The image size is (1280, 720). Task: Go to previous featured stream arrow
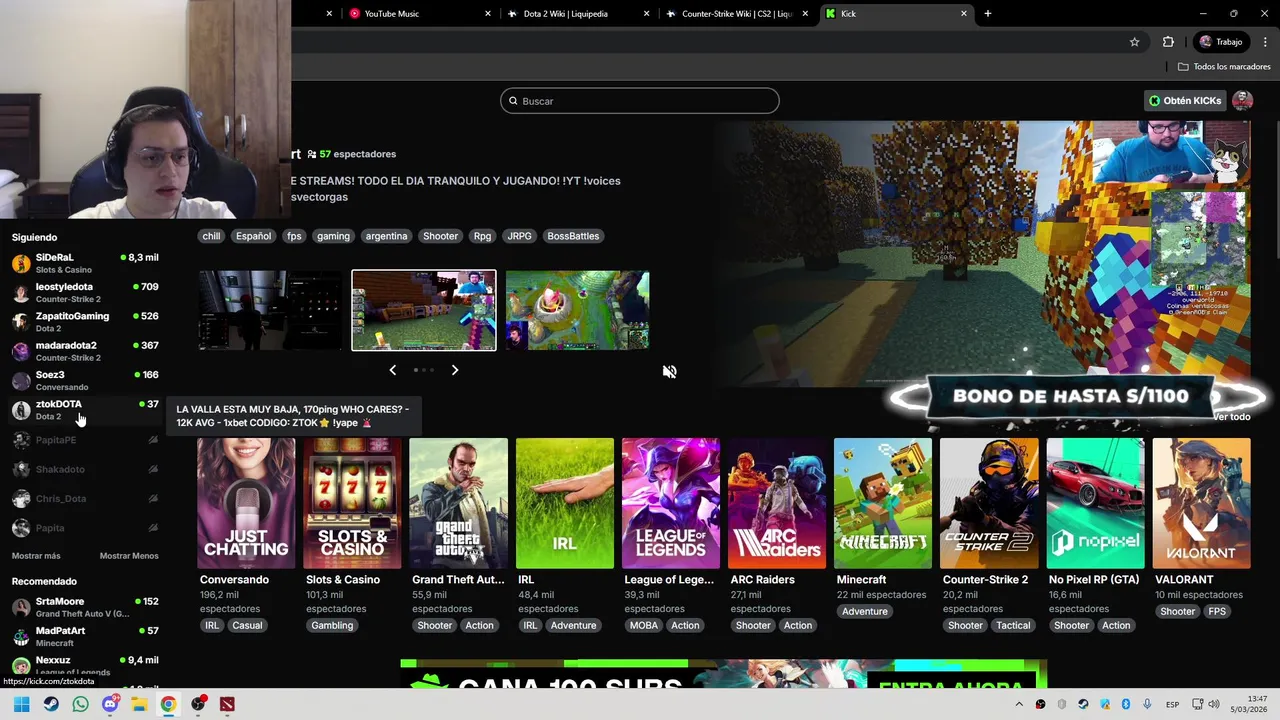coord(392,370)
